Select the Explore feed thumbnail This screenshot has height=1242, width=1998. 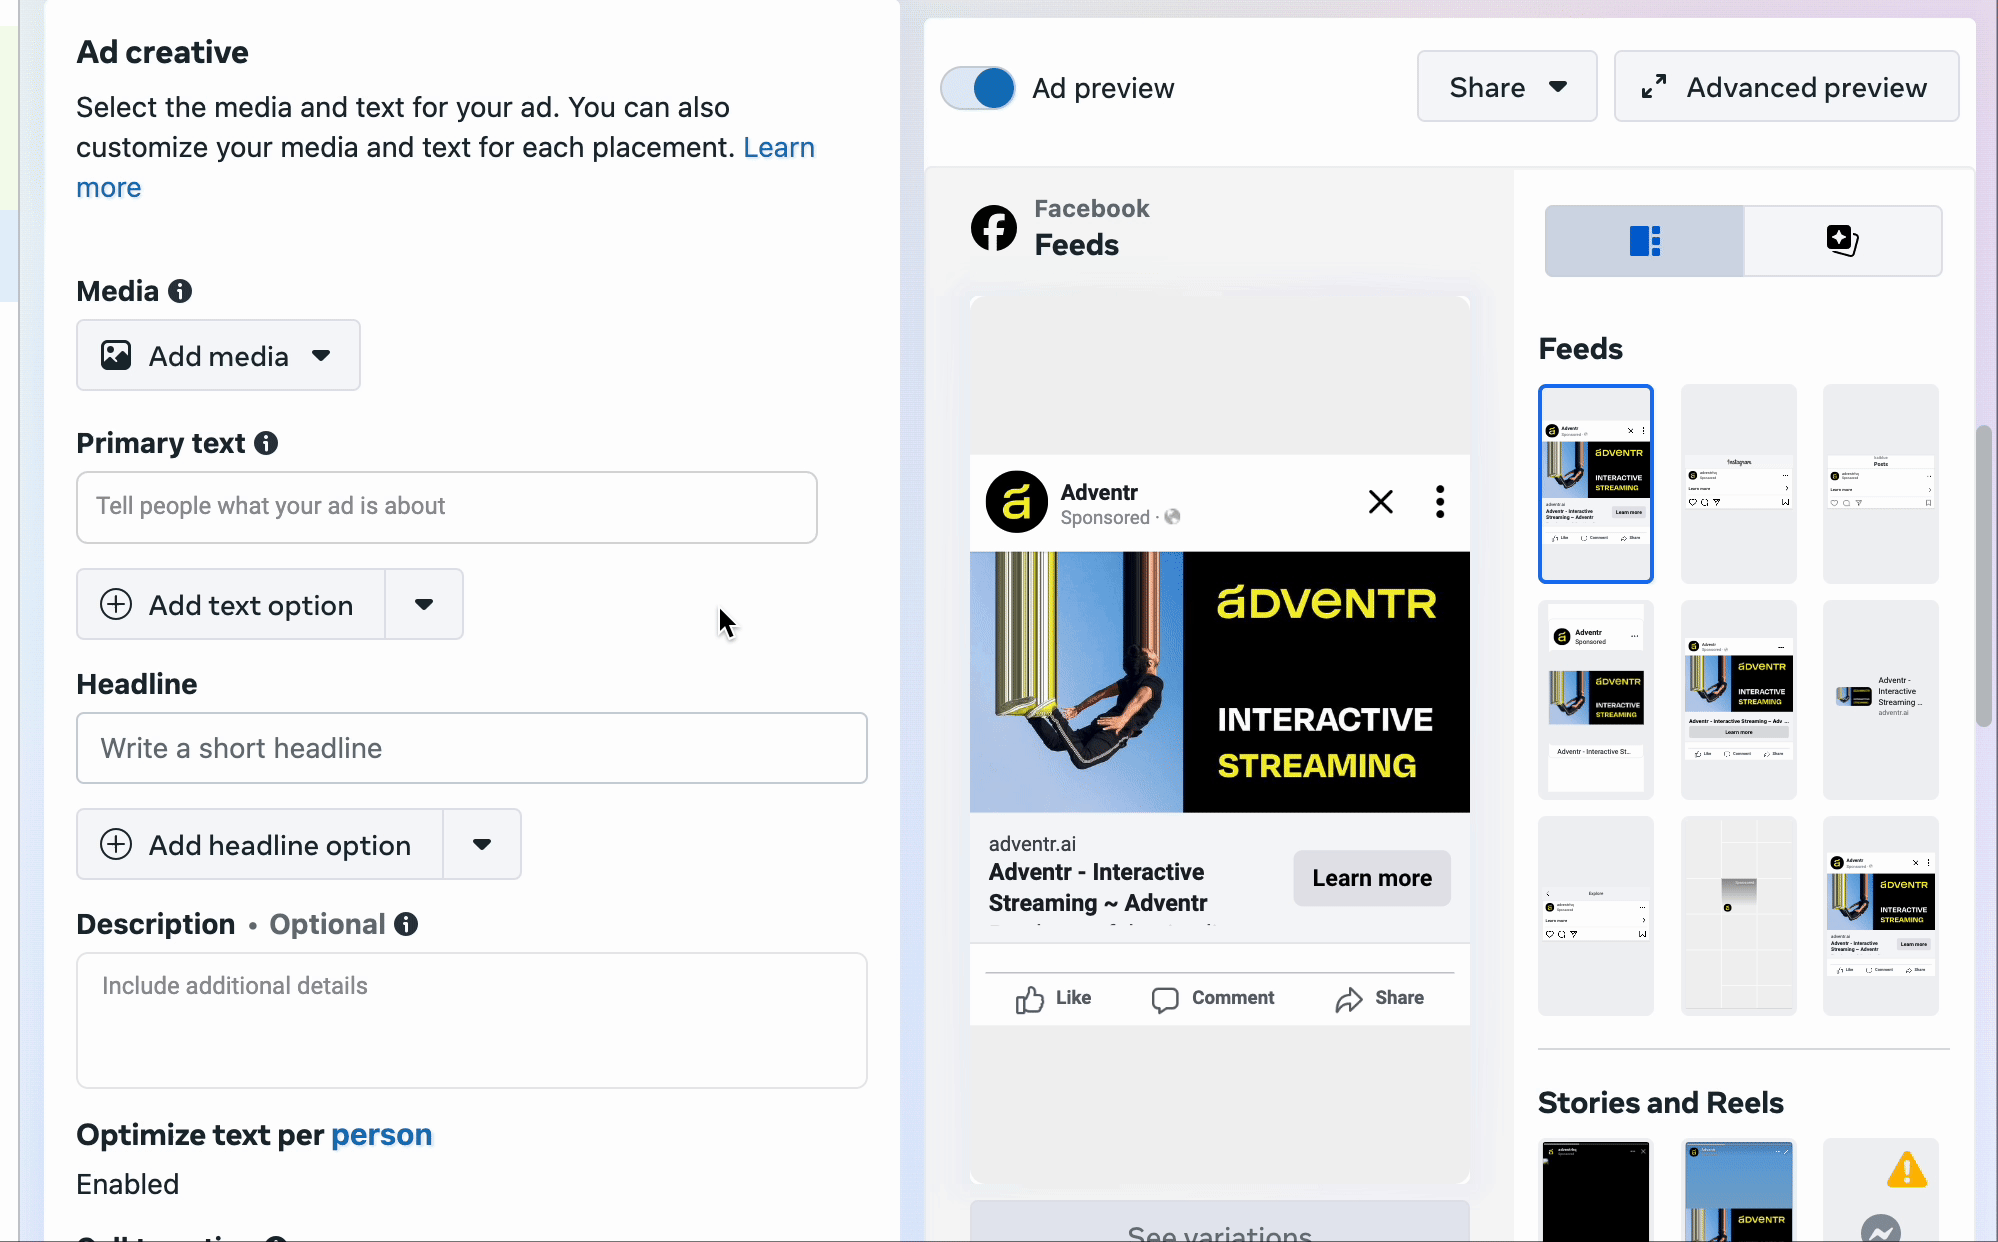click(1596, 916)
